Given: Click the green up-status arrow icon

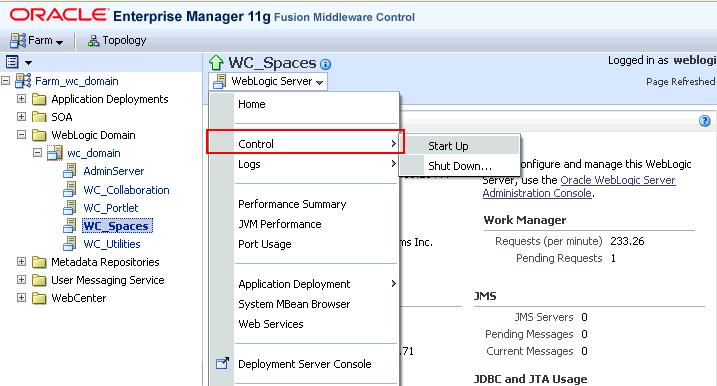Looking at the screenshot, I should coord(216,63).
